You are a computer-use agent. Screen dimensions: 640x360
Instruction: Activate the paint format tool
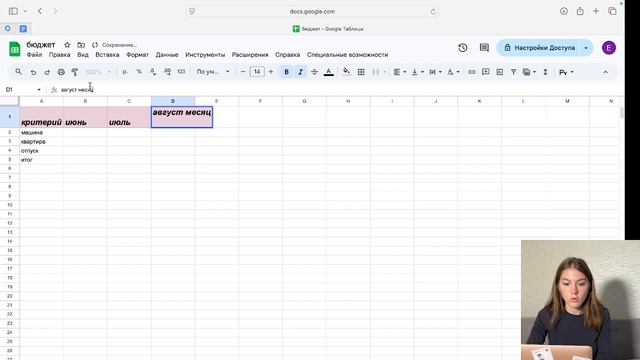pyautogui.click(x=75, y=72)
